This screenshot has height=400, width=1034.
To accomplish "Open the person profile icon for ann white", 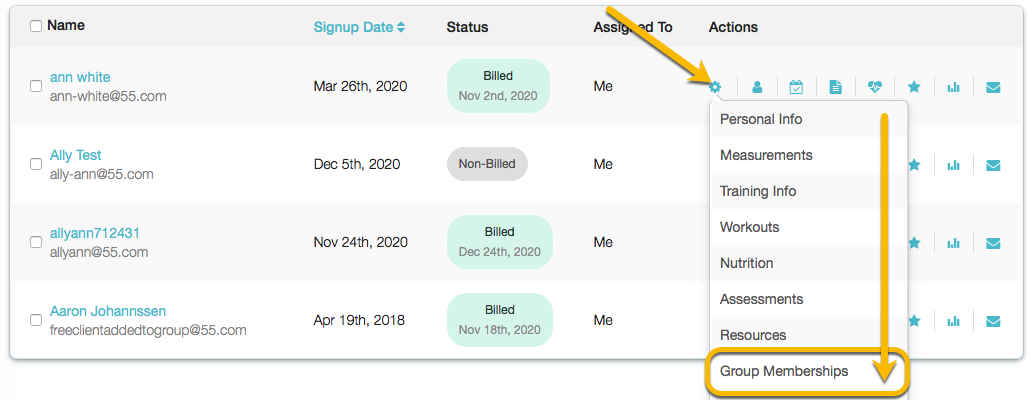I will [x=757, y=87].
